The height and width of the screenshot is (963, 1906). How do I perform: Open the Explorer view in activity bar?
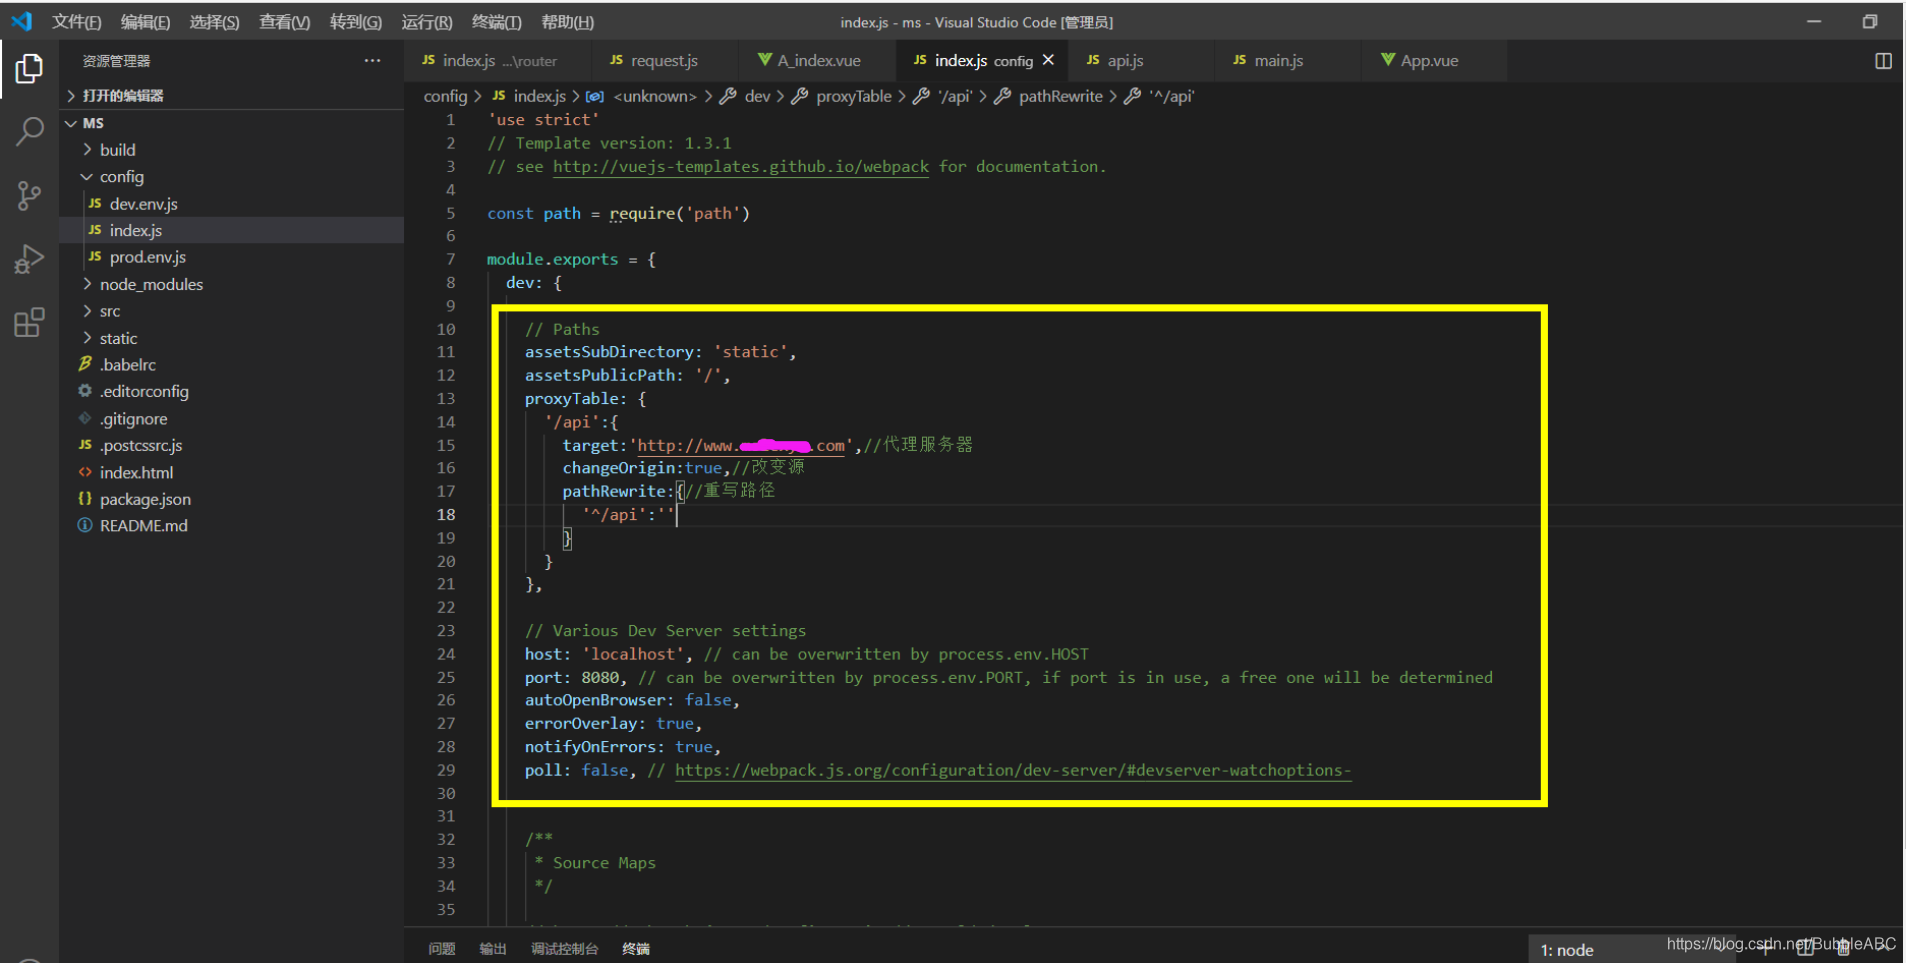pyautogui.click(x=29, y=69)
